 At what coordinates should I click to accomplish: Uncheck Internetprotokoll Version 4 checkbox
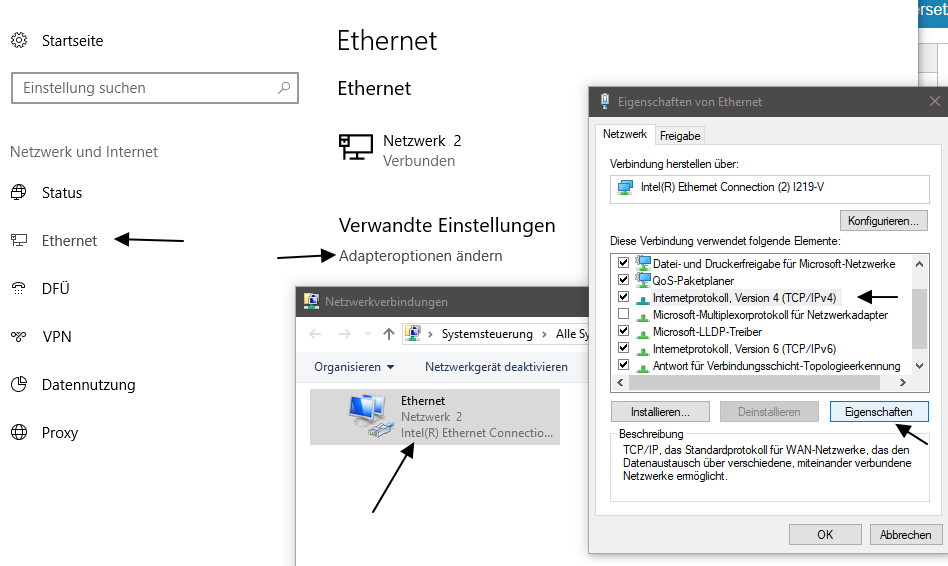(x=623, y=297)
